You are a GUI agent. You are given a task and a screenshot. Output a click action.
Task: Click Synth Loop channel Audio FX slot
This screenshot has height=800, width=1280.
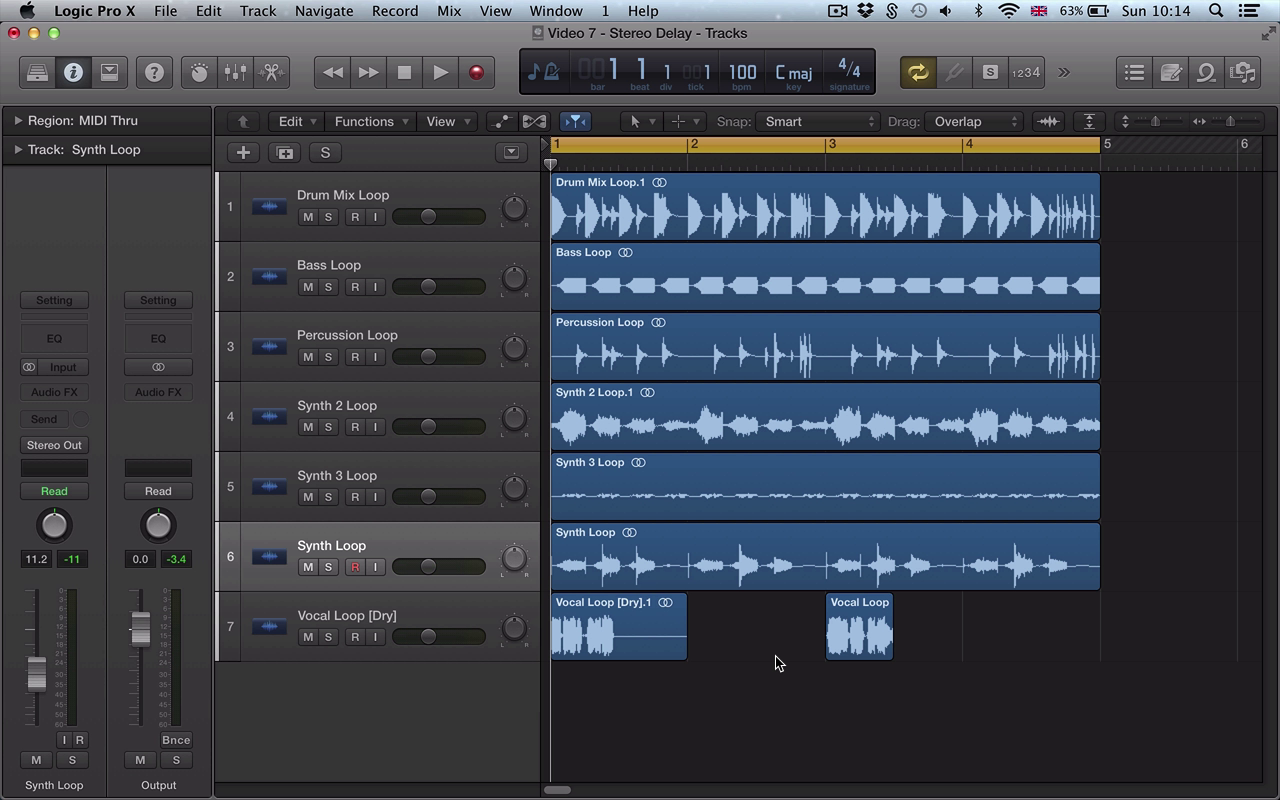tap(54, 392)
